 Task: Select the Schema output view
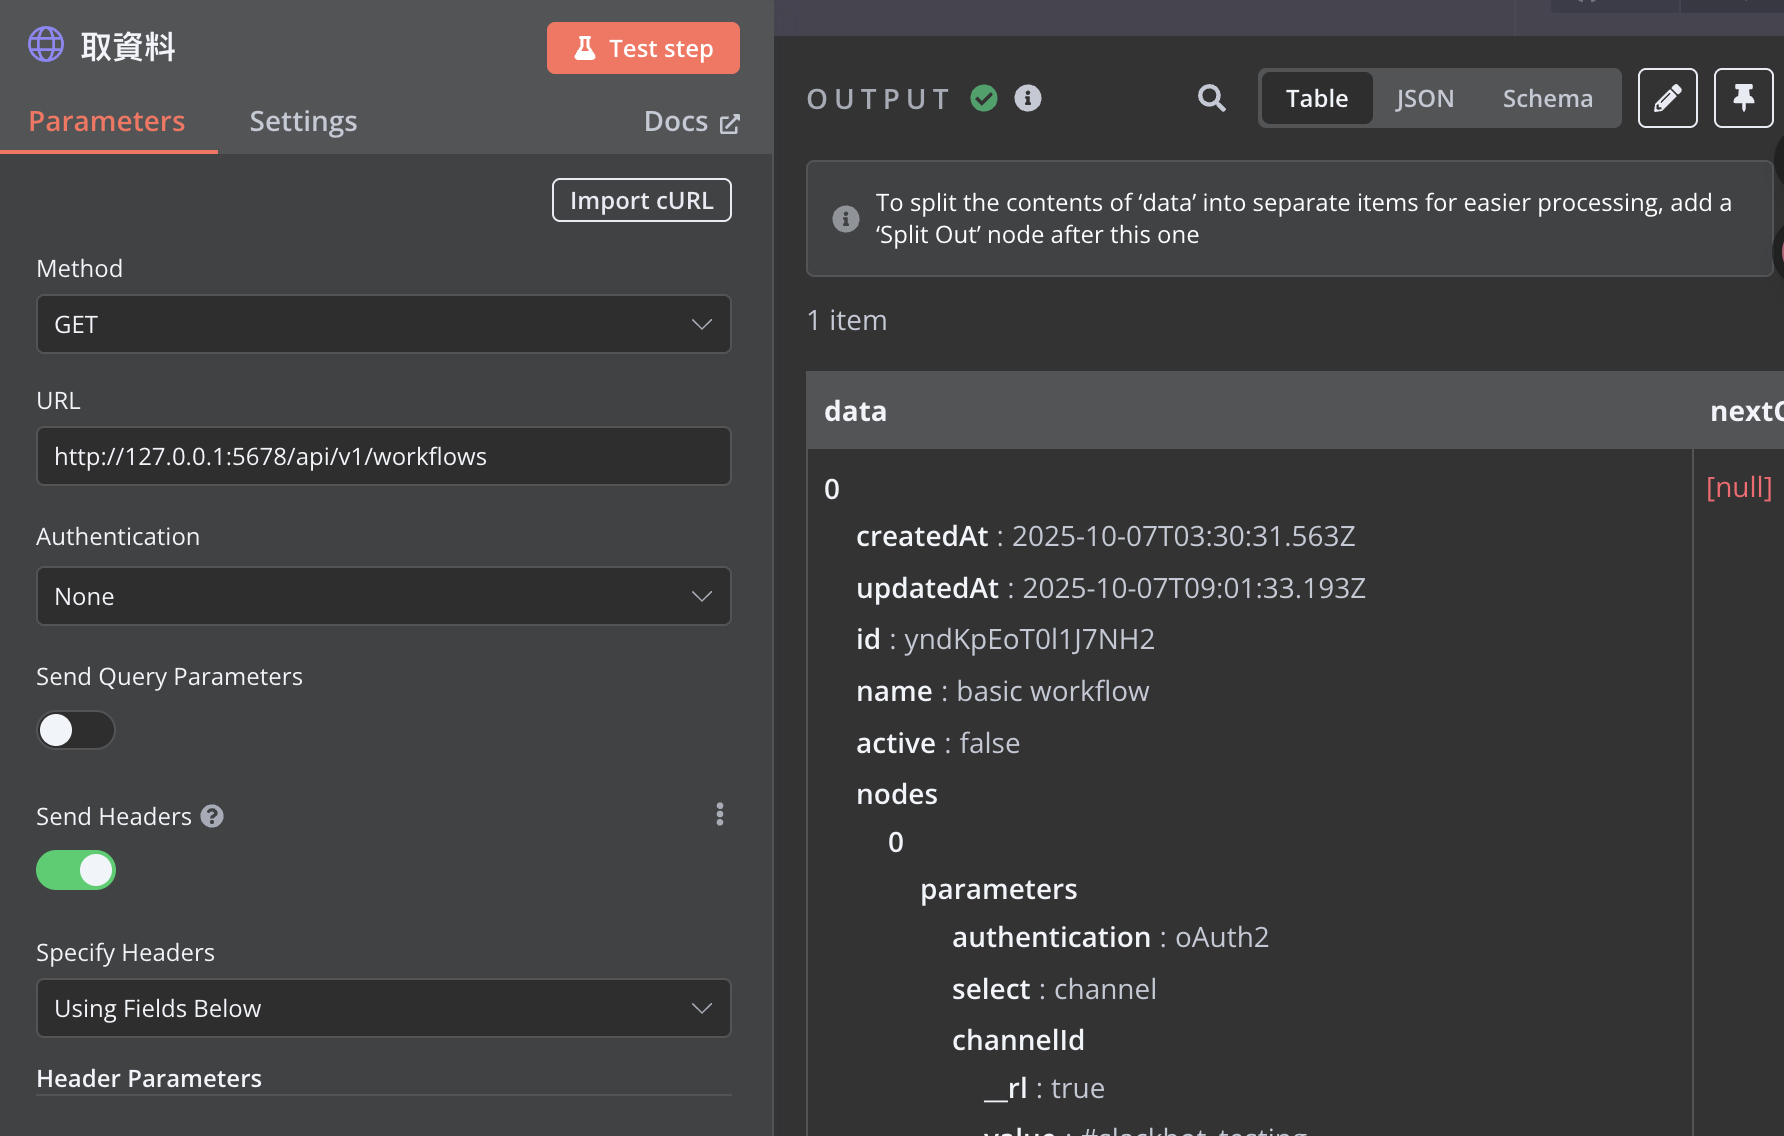coord(1547,98)
